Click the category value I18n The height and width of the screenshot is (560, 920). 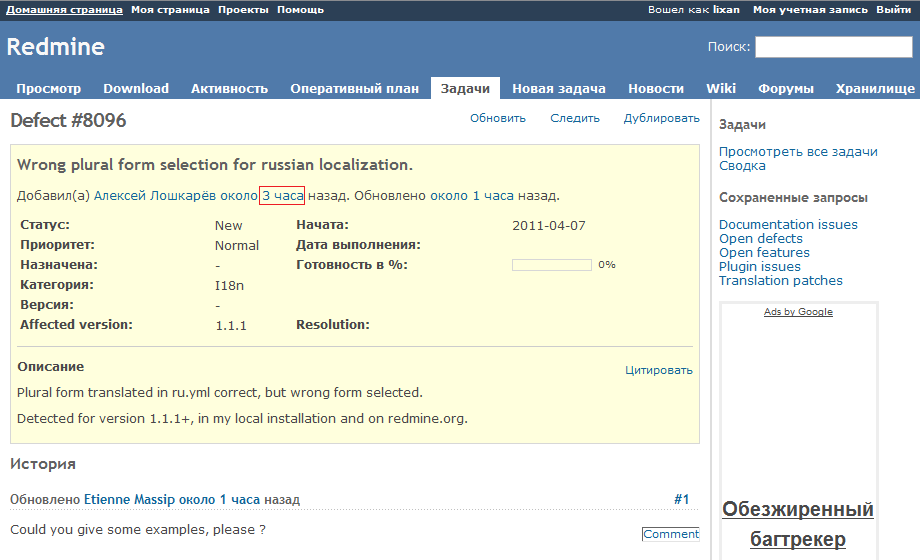(229, 285)
